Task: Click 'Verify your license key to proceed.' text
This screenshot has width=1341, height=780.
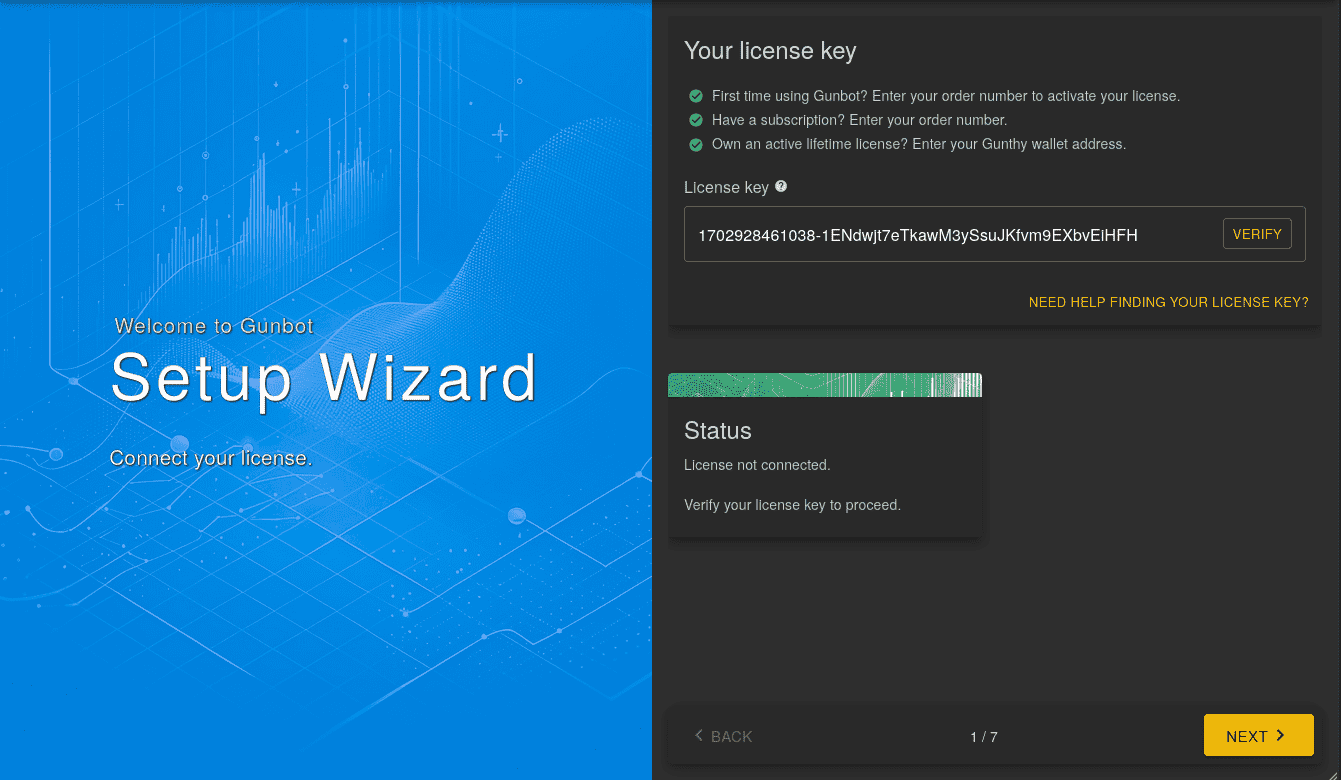Action: (792, 505)
